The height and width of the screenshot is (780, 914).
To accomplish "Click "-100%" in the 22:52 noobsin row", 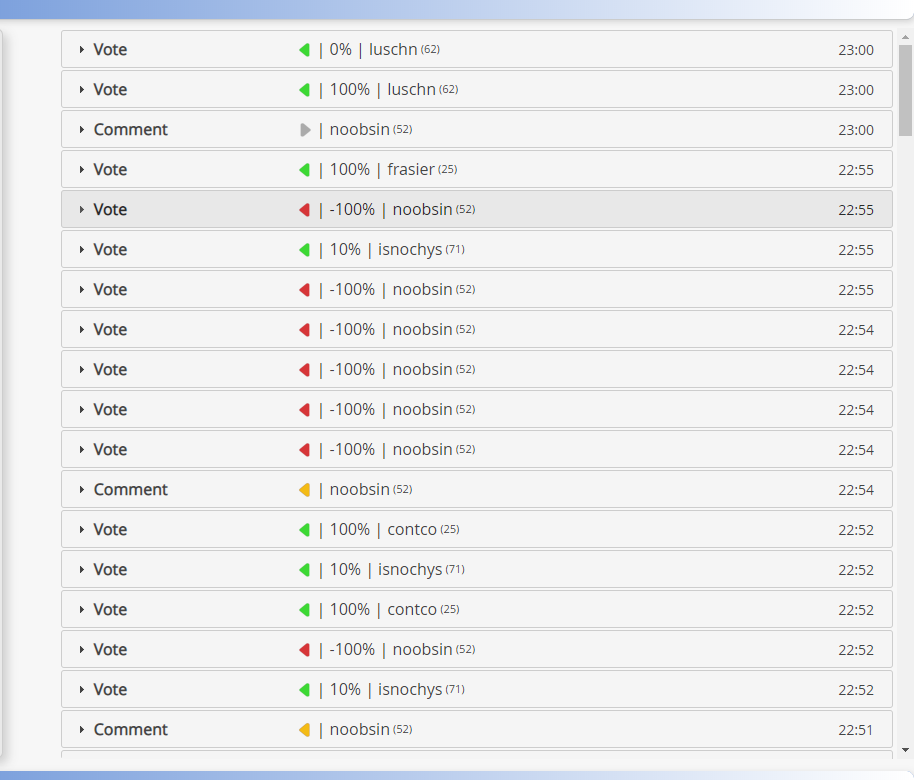I will coord(352,649).
